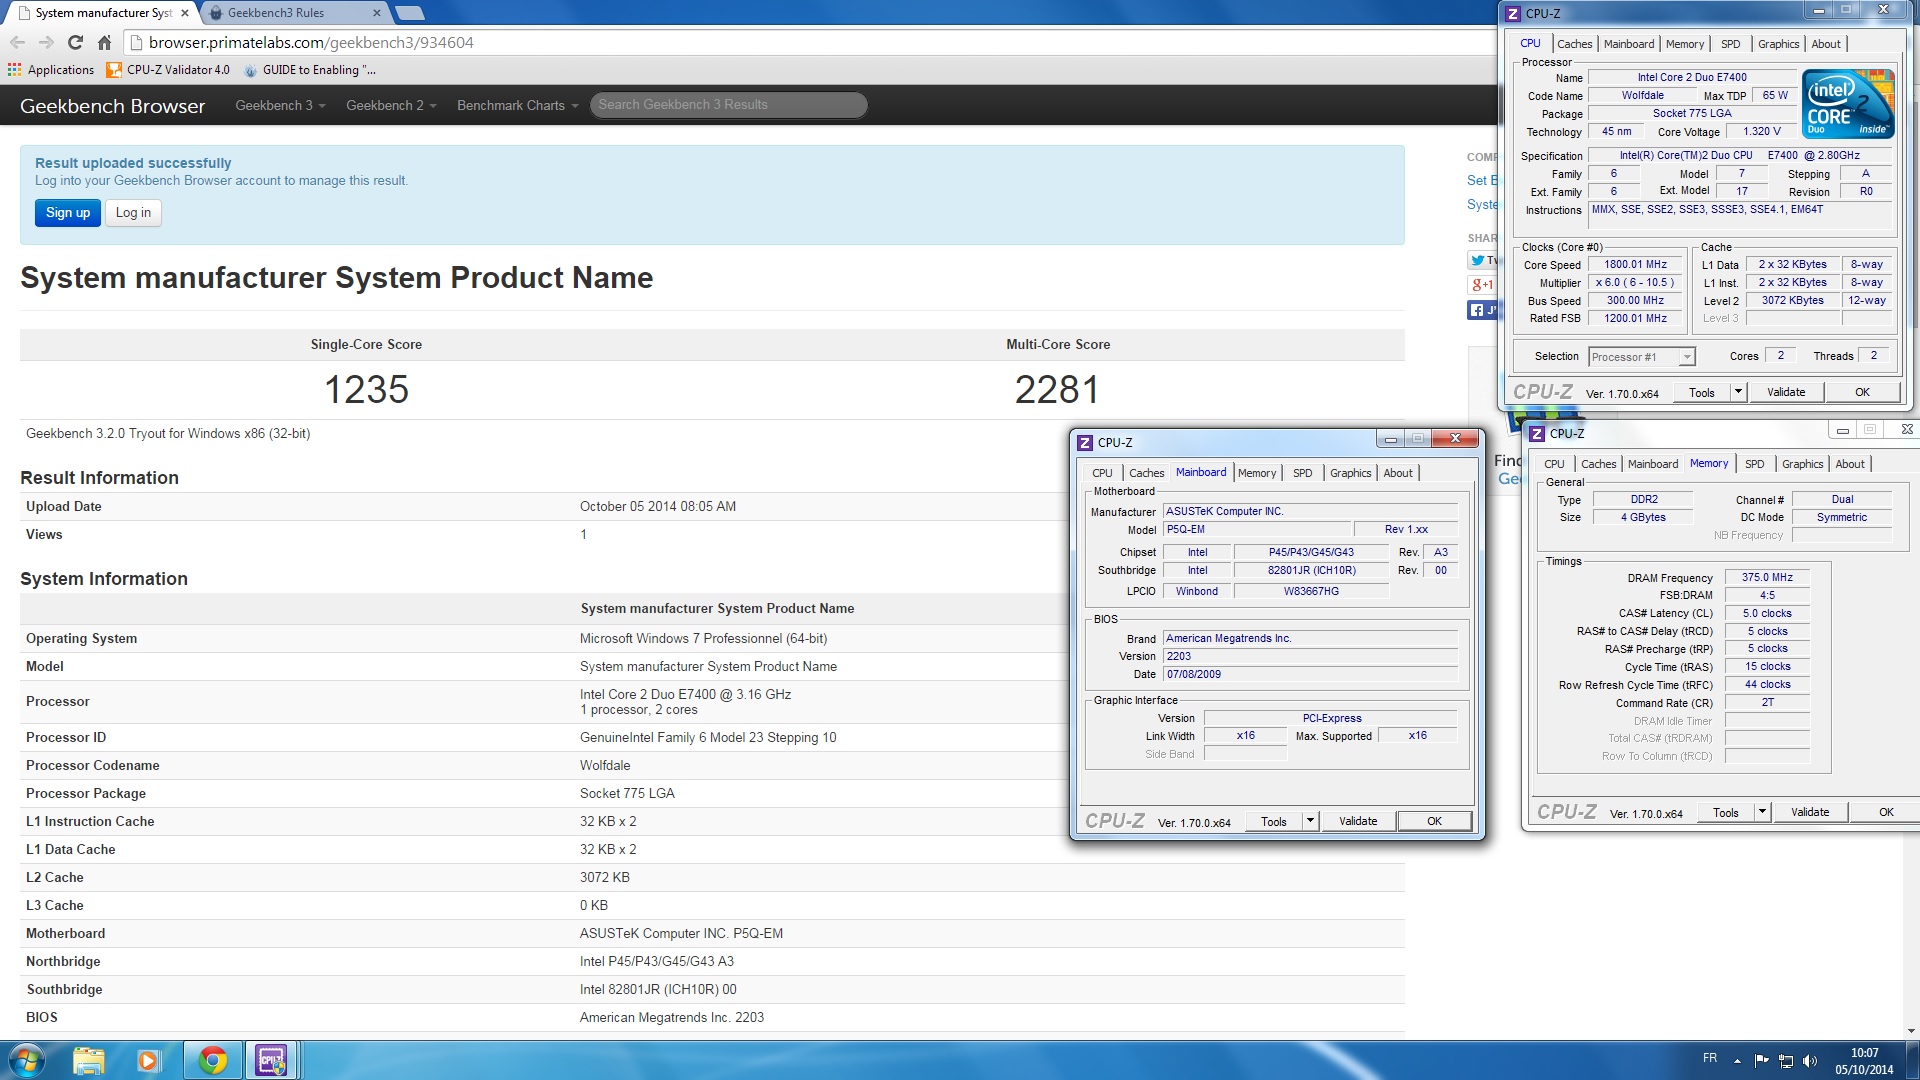Share result via Facebook icon
This screenshot has height=1080, width=1920.
(1481, 310)
